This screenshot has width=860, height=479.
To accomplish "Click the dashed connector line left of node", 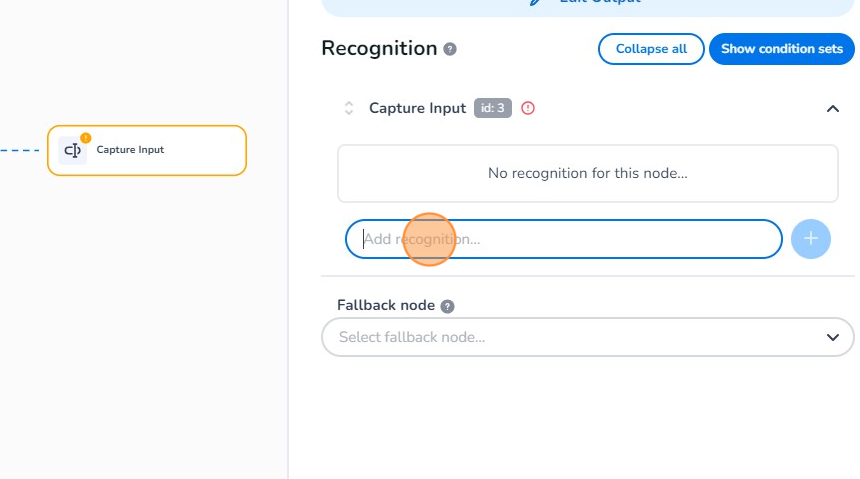I will [x=20, y=151].
